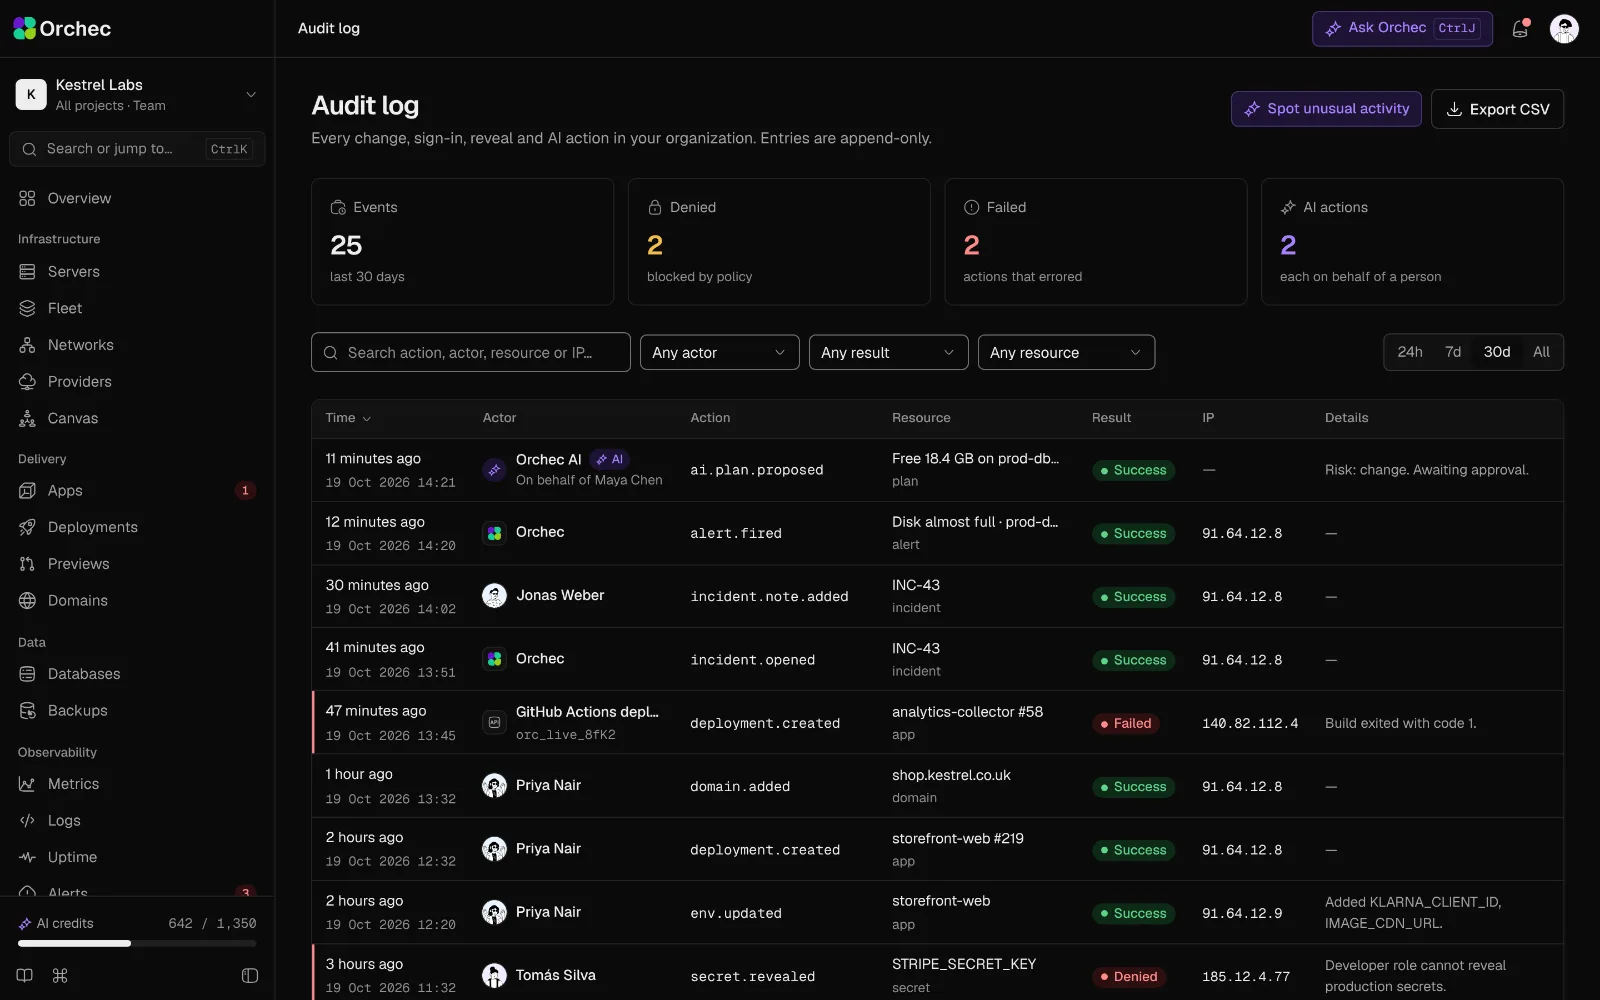Open the documentation book icon
The height and width of the screenshot is (1000, 1600).
tap(25, 975)
